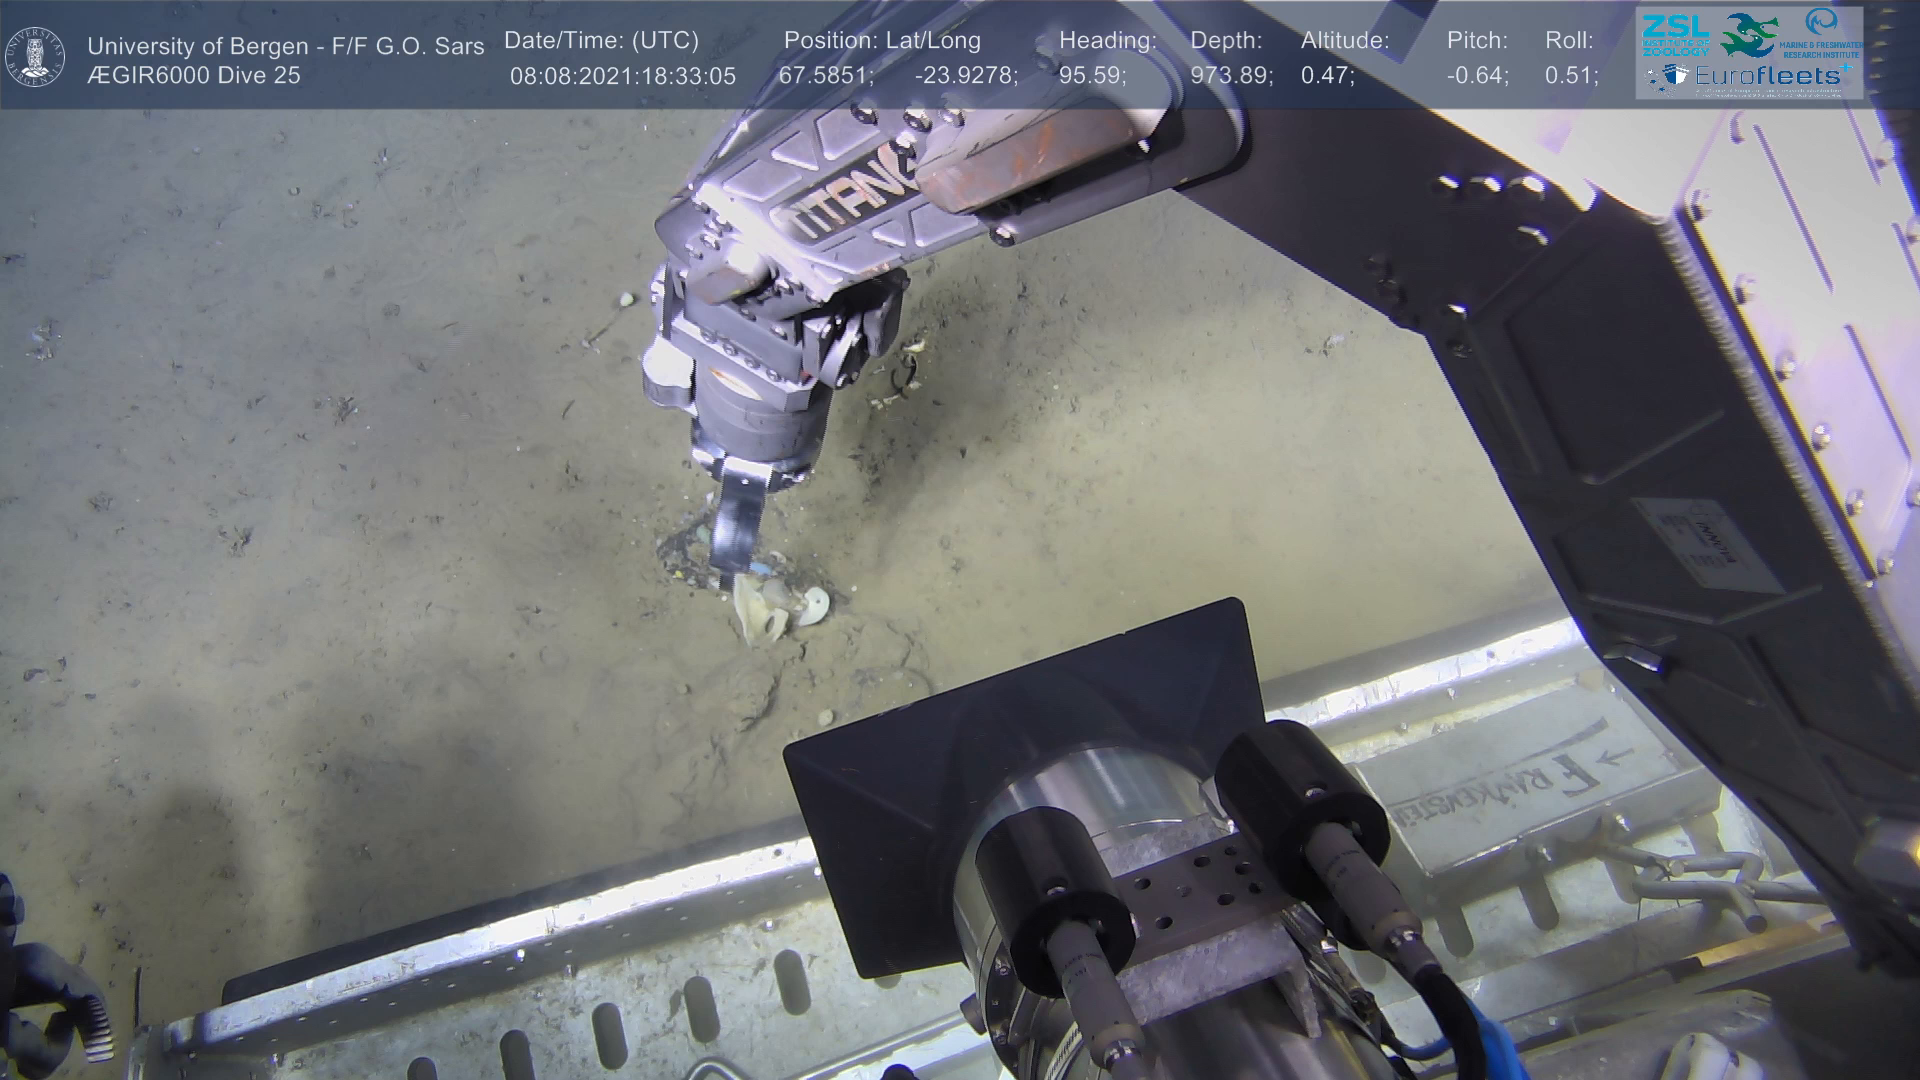The image size is (1920, 1080).
Task: Click the ÆGIR6000 Dive 25 title text
Action: point(194,76)
